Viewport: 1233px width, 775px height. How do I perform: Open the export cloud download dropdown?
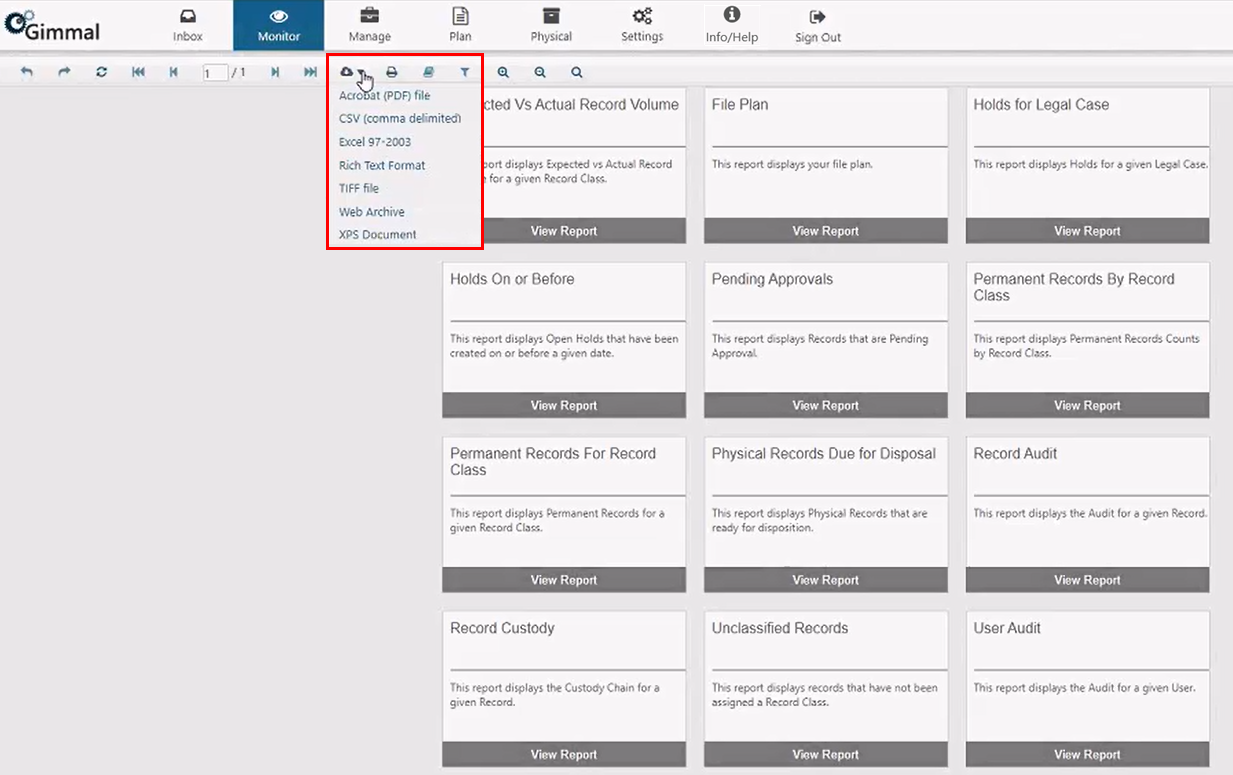pos(350,72)
